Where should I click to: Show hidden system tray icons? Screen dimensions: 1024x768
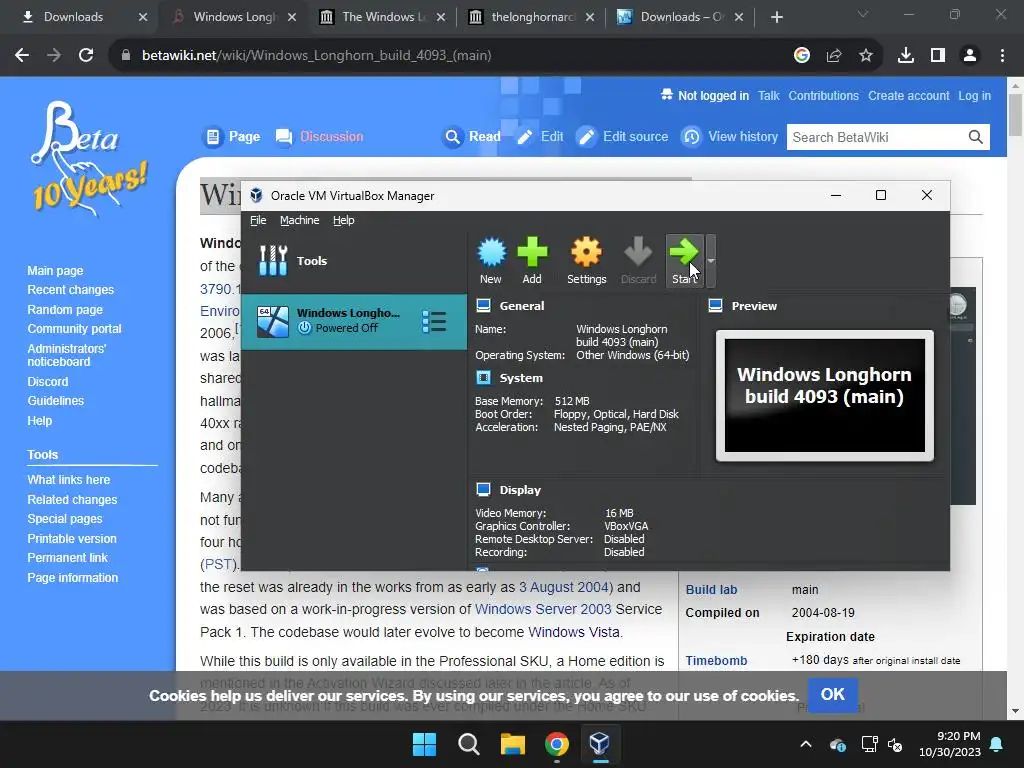pos(806,744)
